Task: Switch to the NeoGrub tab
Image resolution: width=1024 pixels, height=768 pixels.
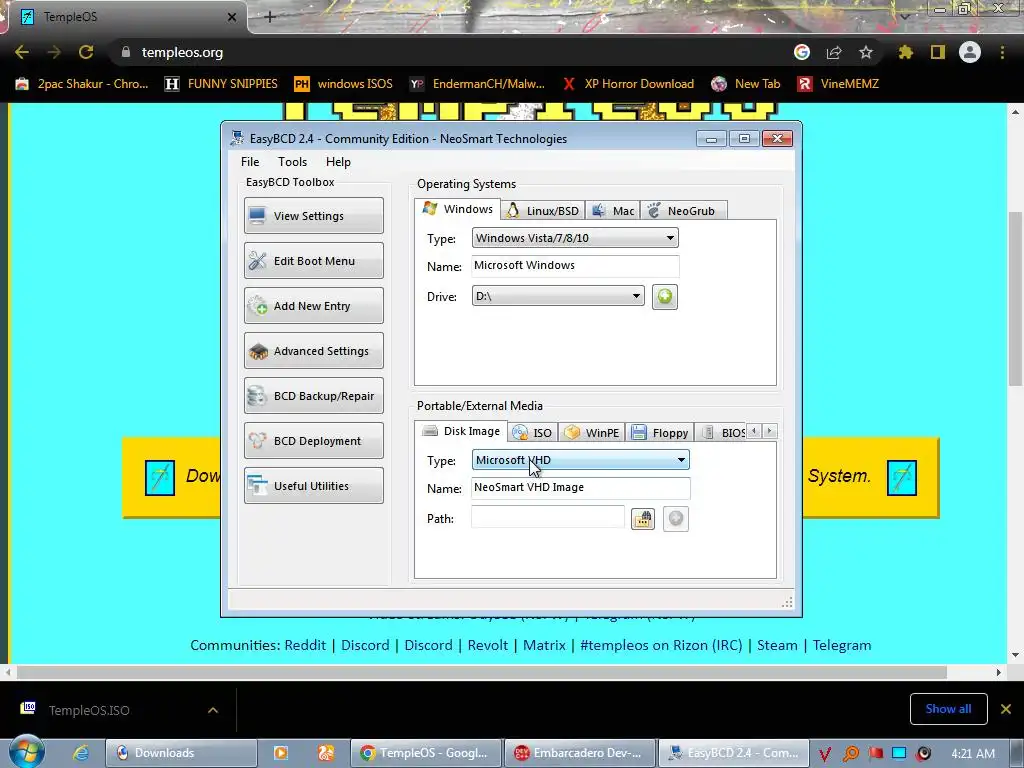Action: point(683,210)
